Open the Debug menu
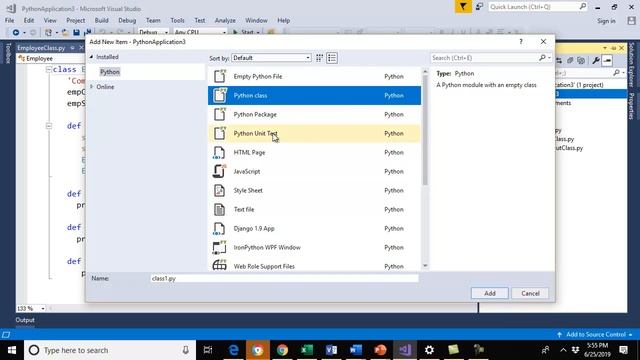The width and height of the screenshot is (640, 360). coord(127,20)
